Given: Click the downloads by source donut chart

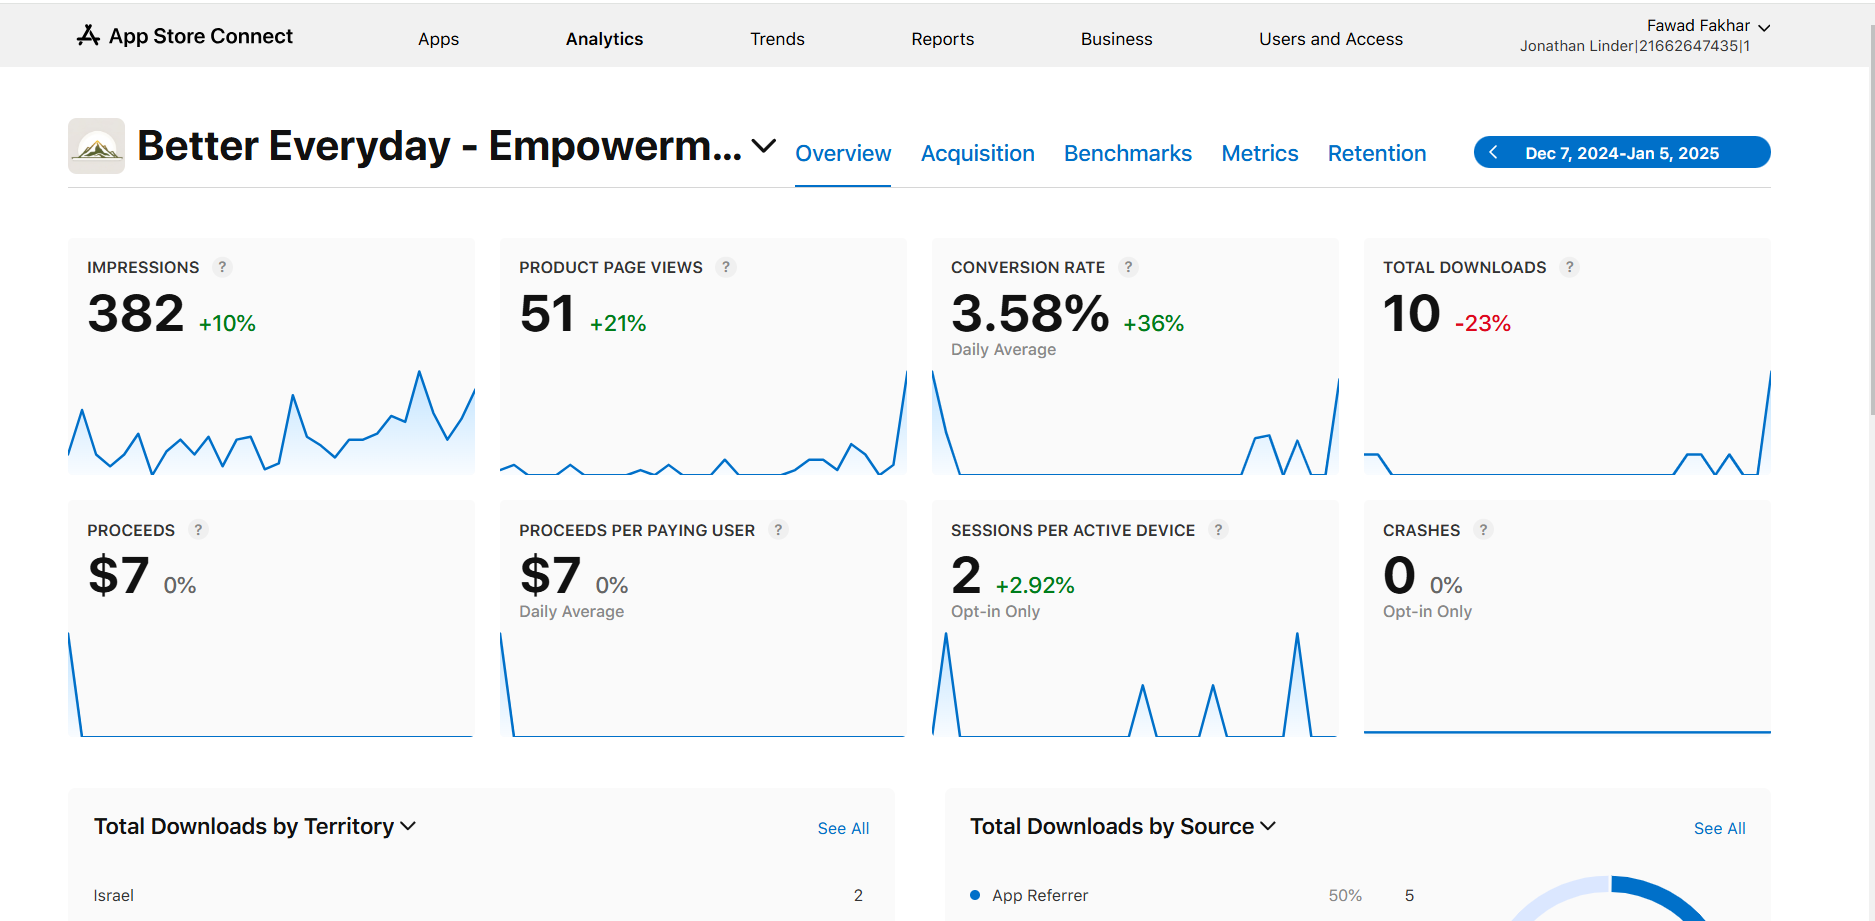Looking at the screenshot, I should (1610, 899).
